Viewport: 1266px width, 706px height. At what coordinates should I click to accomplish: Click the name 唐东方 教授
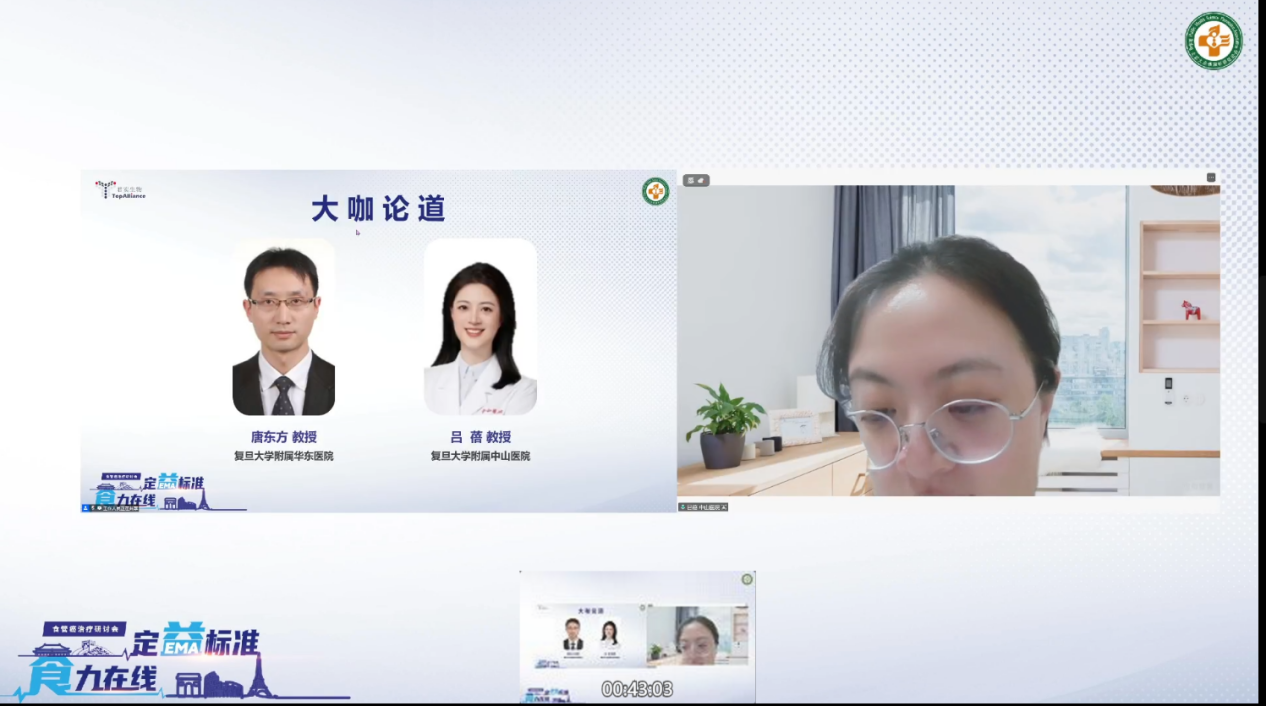point(283,437)
